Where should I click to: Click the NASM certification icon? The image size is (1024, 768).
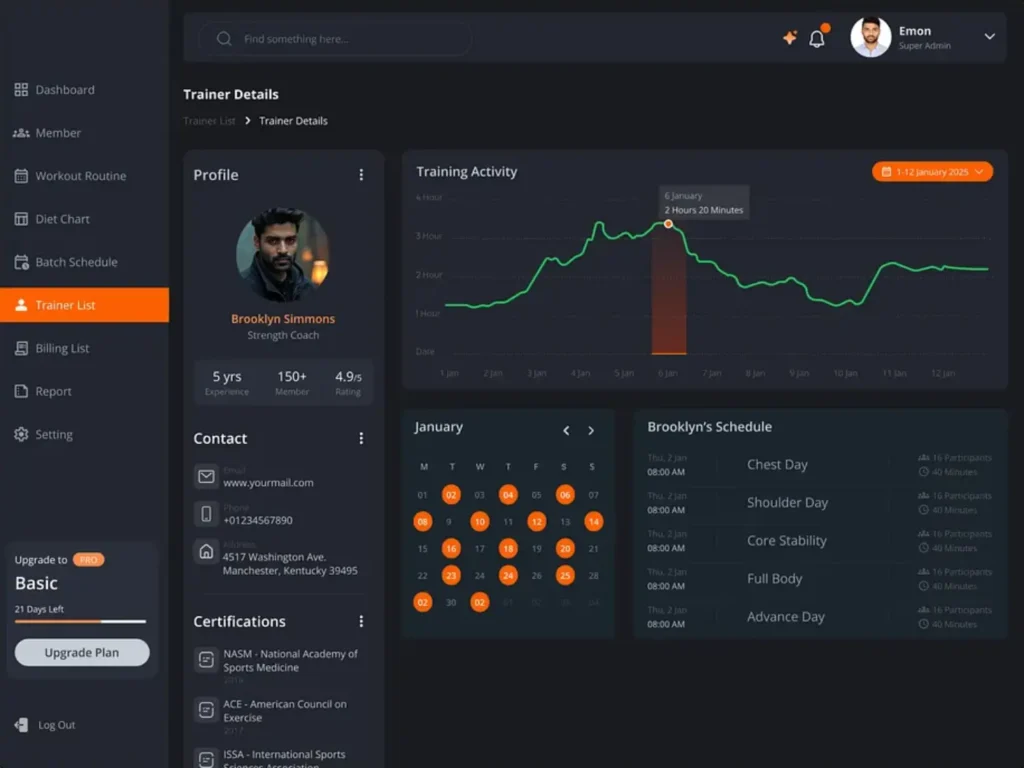click(x=206, y=659)
